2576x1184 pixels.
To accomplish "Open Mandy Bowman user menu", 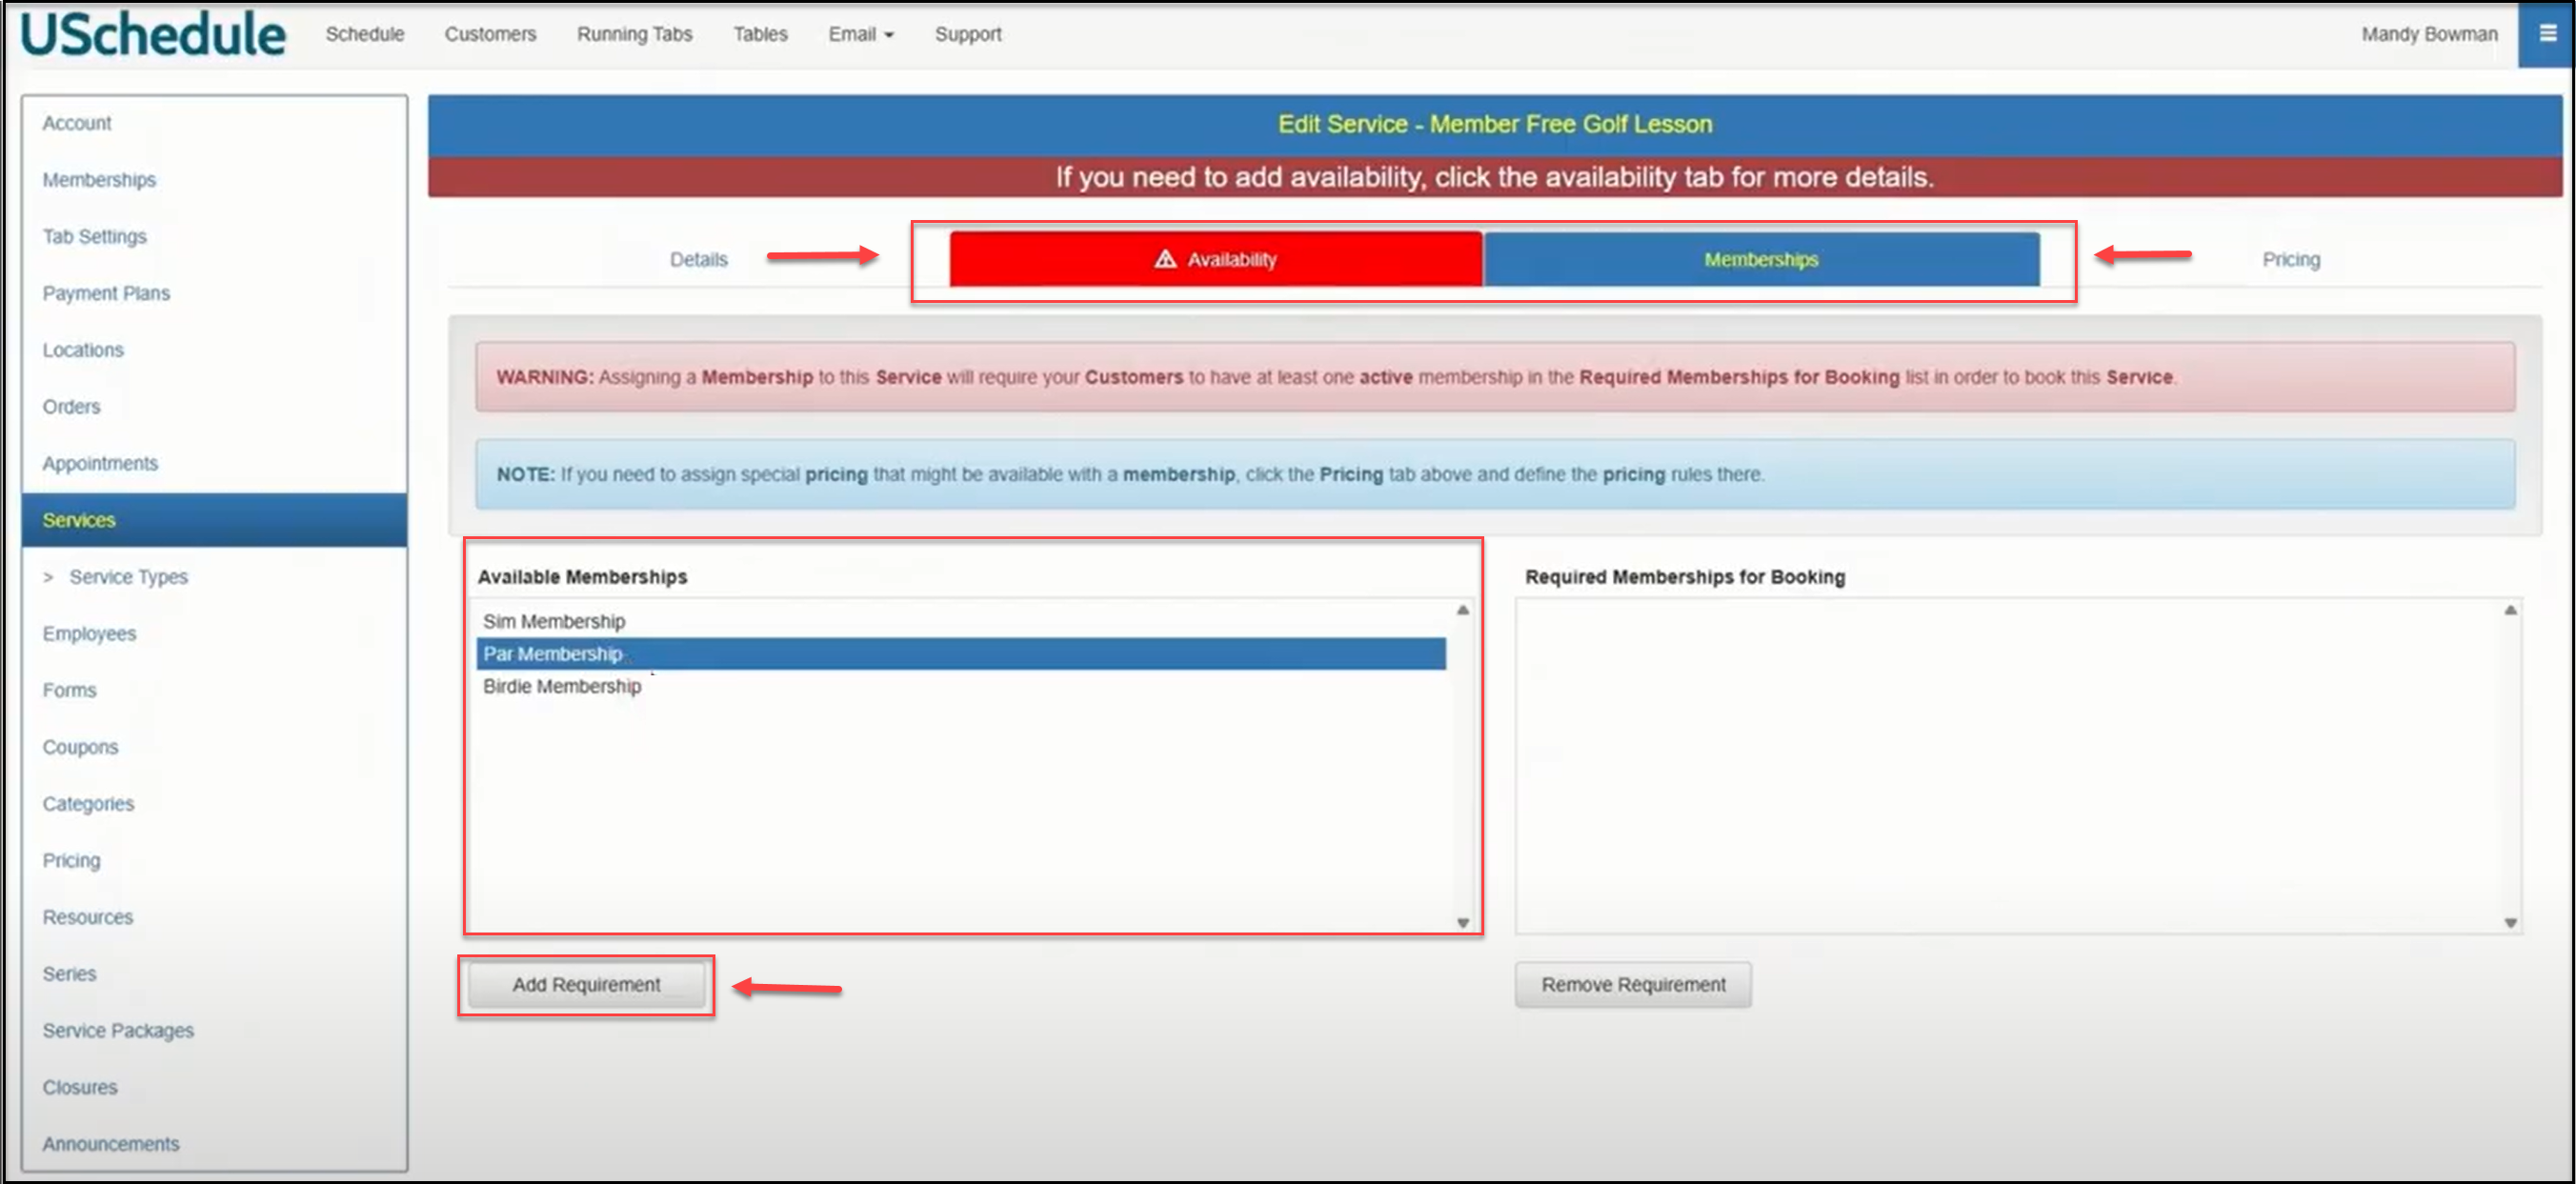I will [2428, 34].
